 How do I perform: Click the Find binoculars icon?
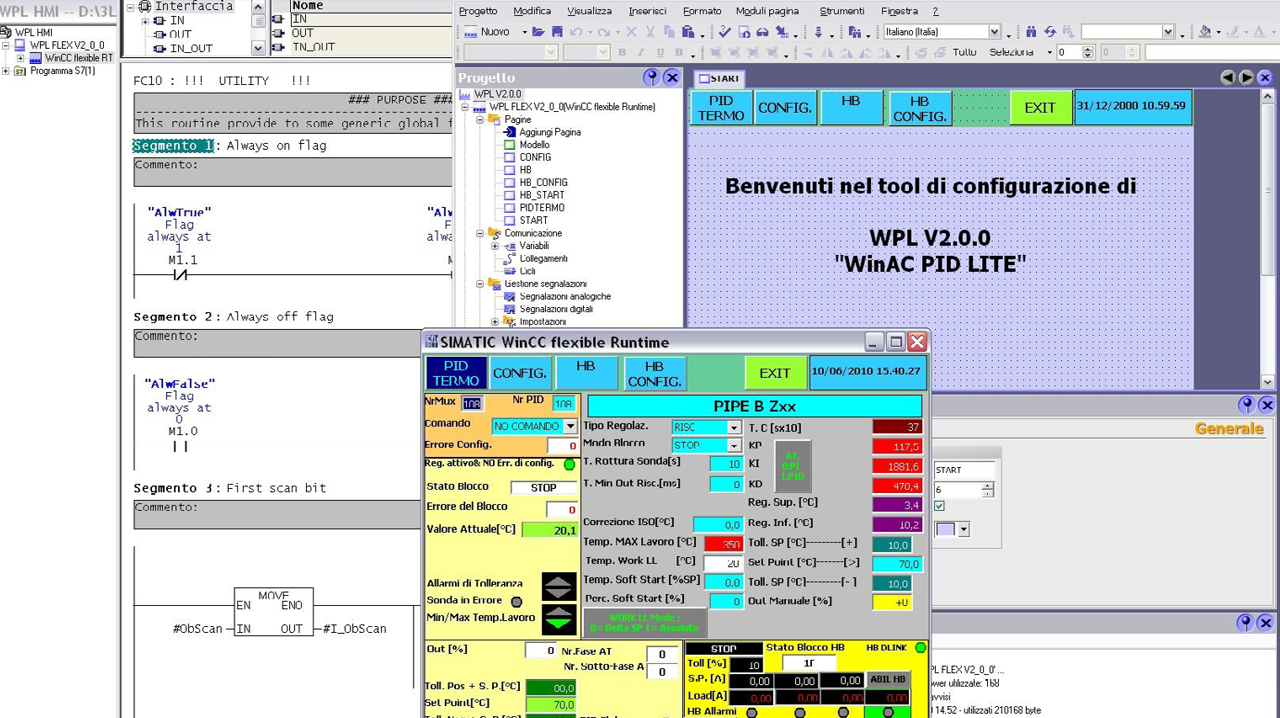(x=1031, y=32)
